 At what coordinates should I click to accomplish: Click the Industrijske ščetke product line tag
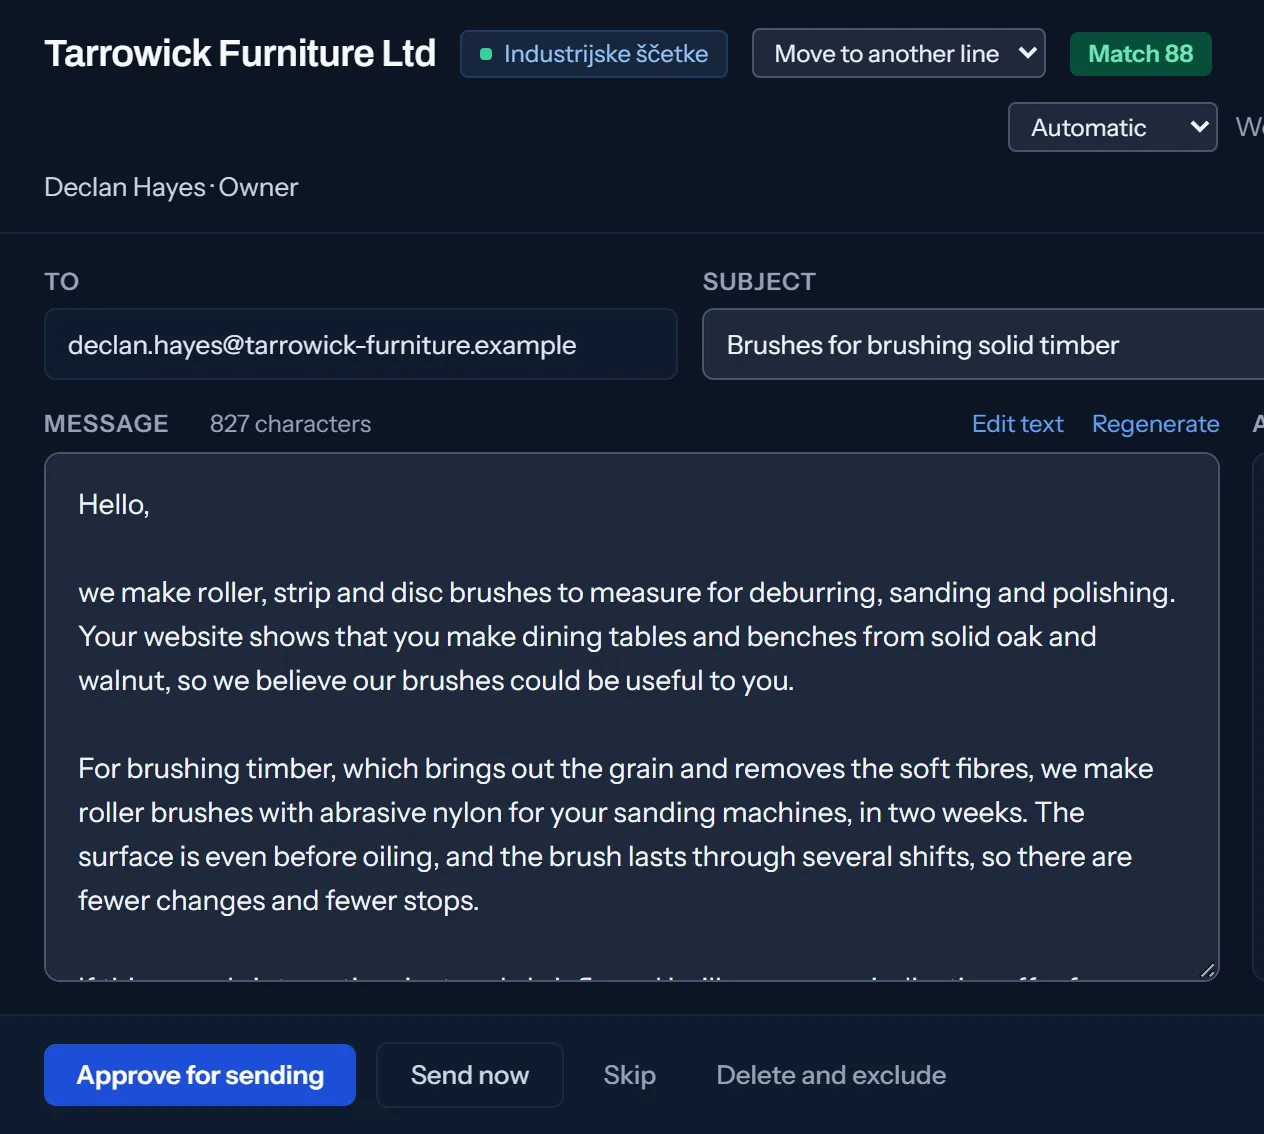click(593, 54)
